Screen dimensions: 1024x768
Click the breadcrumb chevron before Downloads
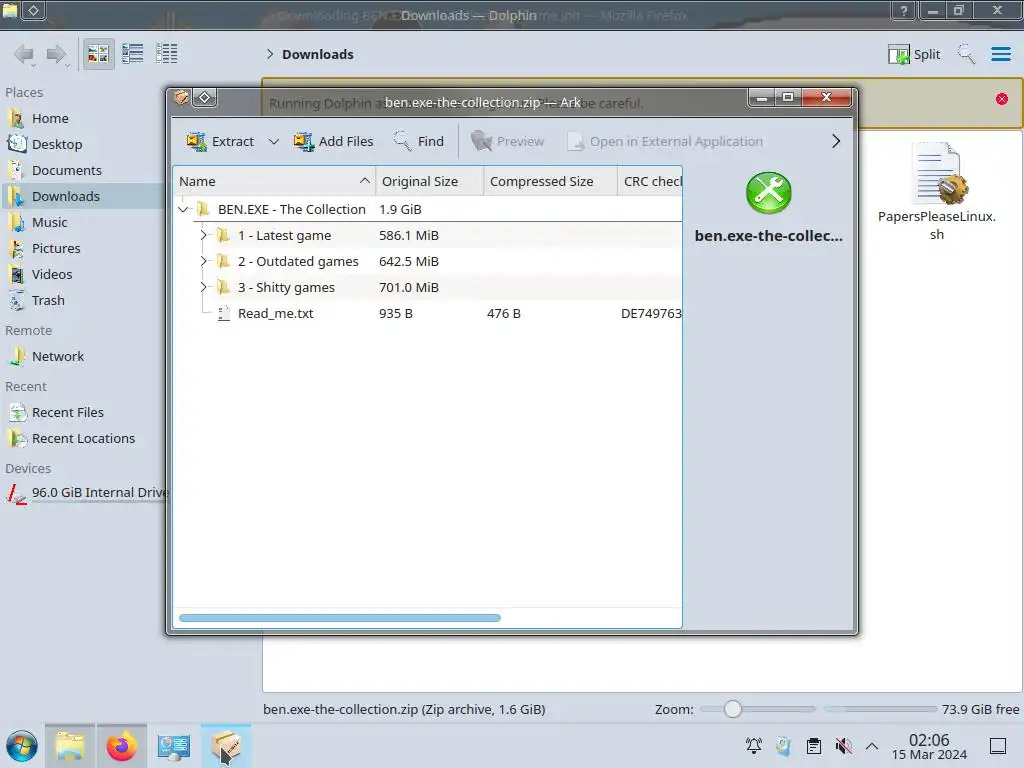[x=270, y=55]
